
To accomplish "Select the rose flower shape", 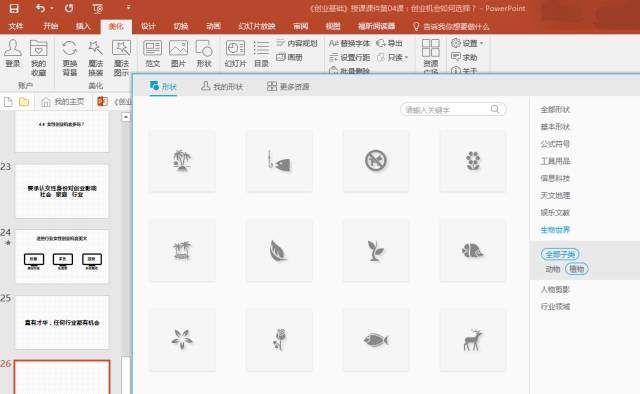I will [279, 340].
